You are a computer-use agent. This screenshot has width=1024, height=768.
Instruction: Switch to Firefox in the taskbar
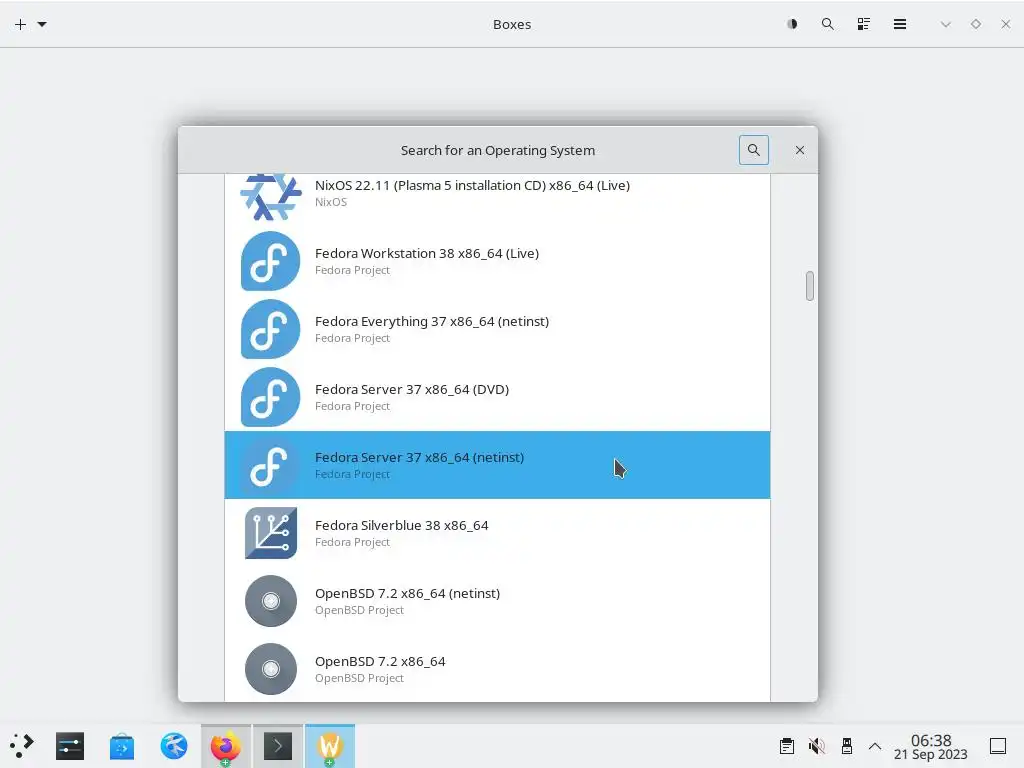pos(225,746)
